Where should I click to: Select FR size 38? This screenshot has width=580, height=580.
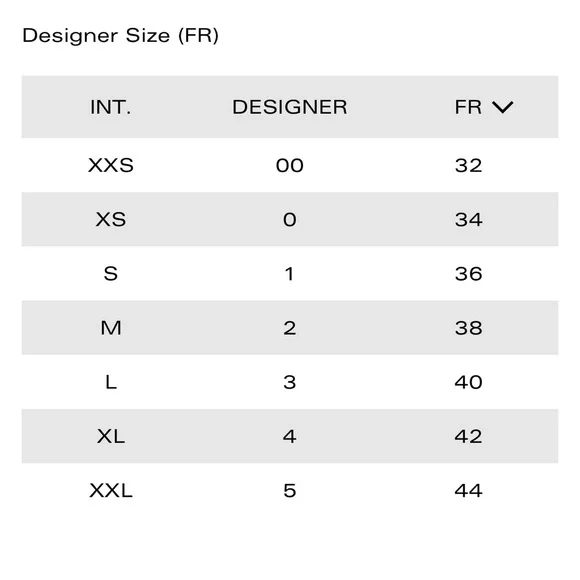tap(468, 328)
